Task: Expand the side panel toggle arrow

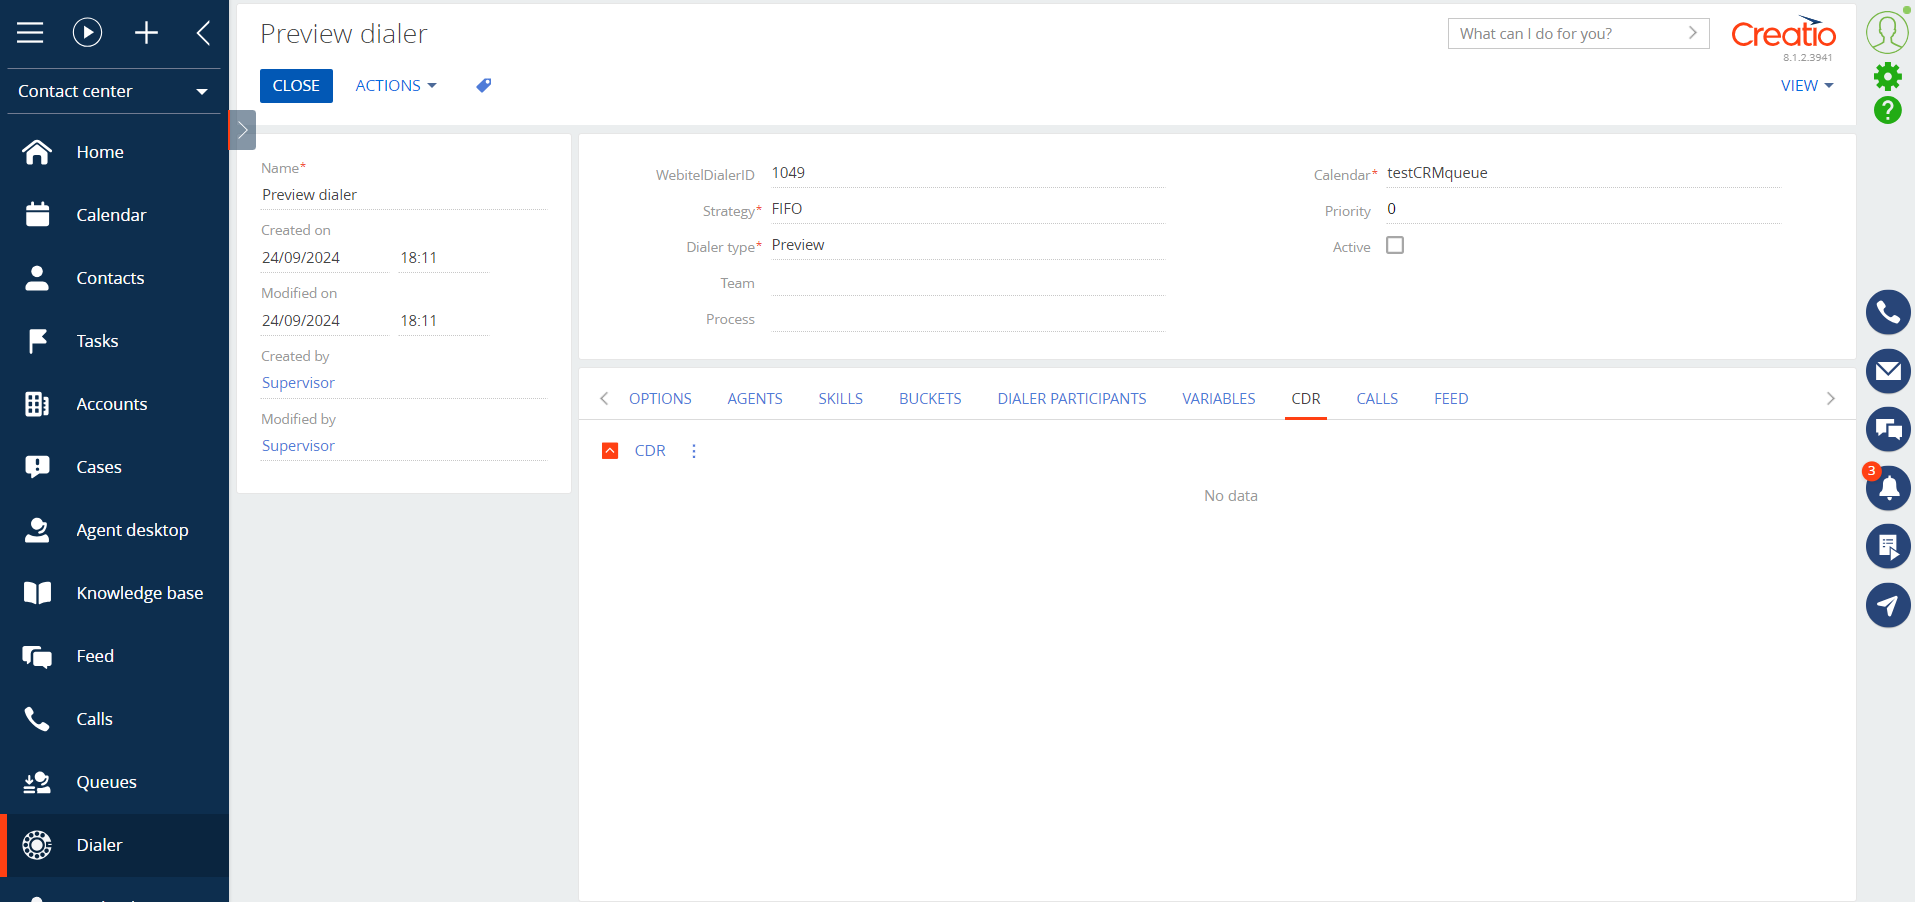Action: [x=242, y=130]
